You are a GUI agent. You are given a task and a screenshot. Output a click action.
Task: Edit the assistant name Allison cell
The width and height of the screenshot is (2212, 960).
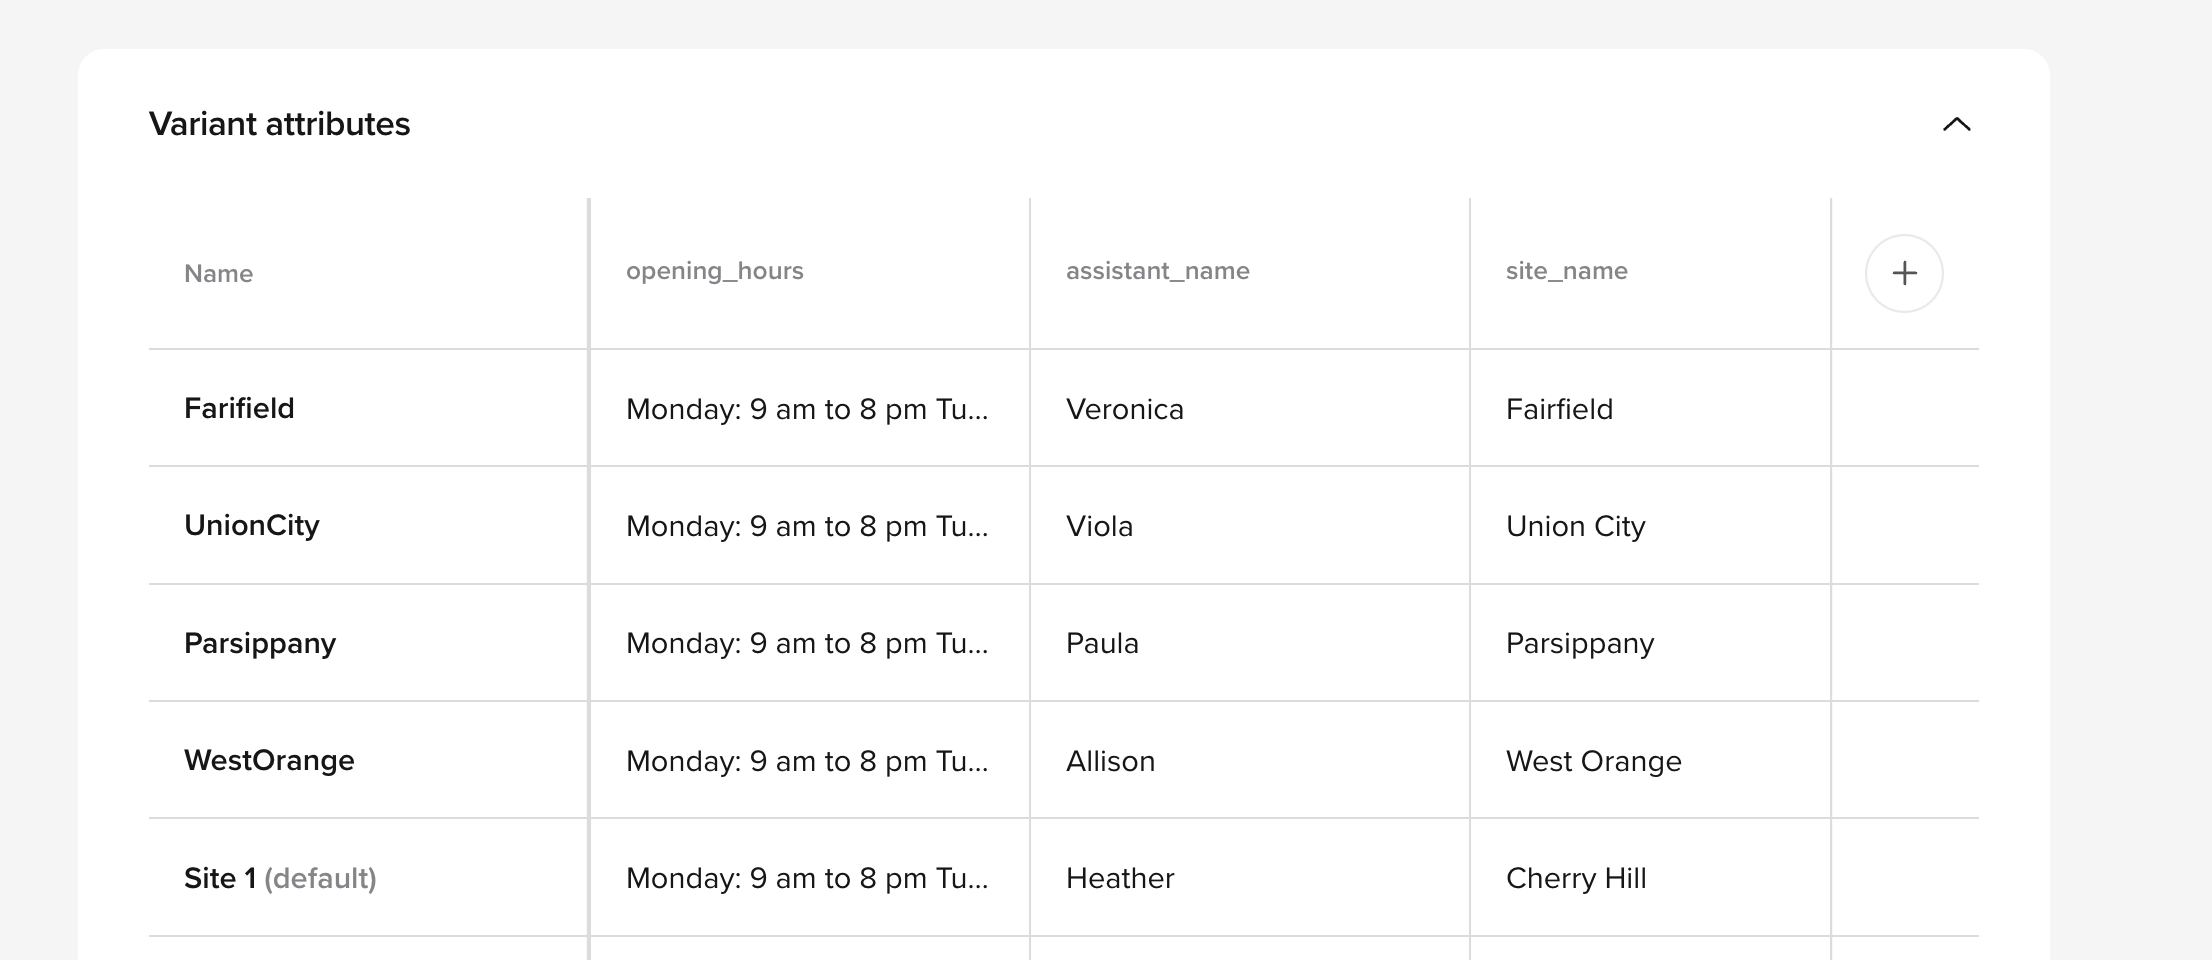pos(1110,761)
